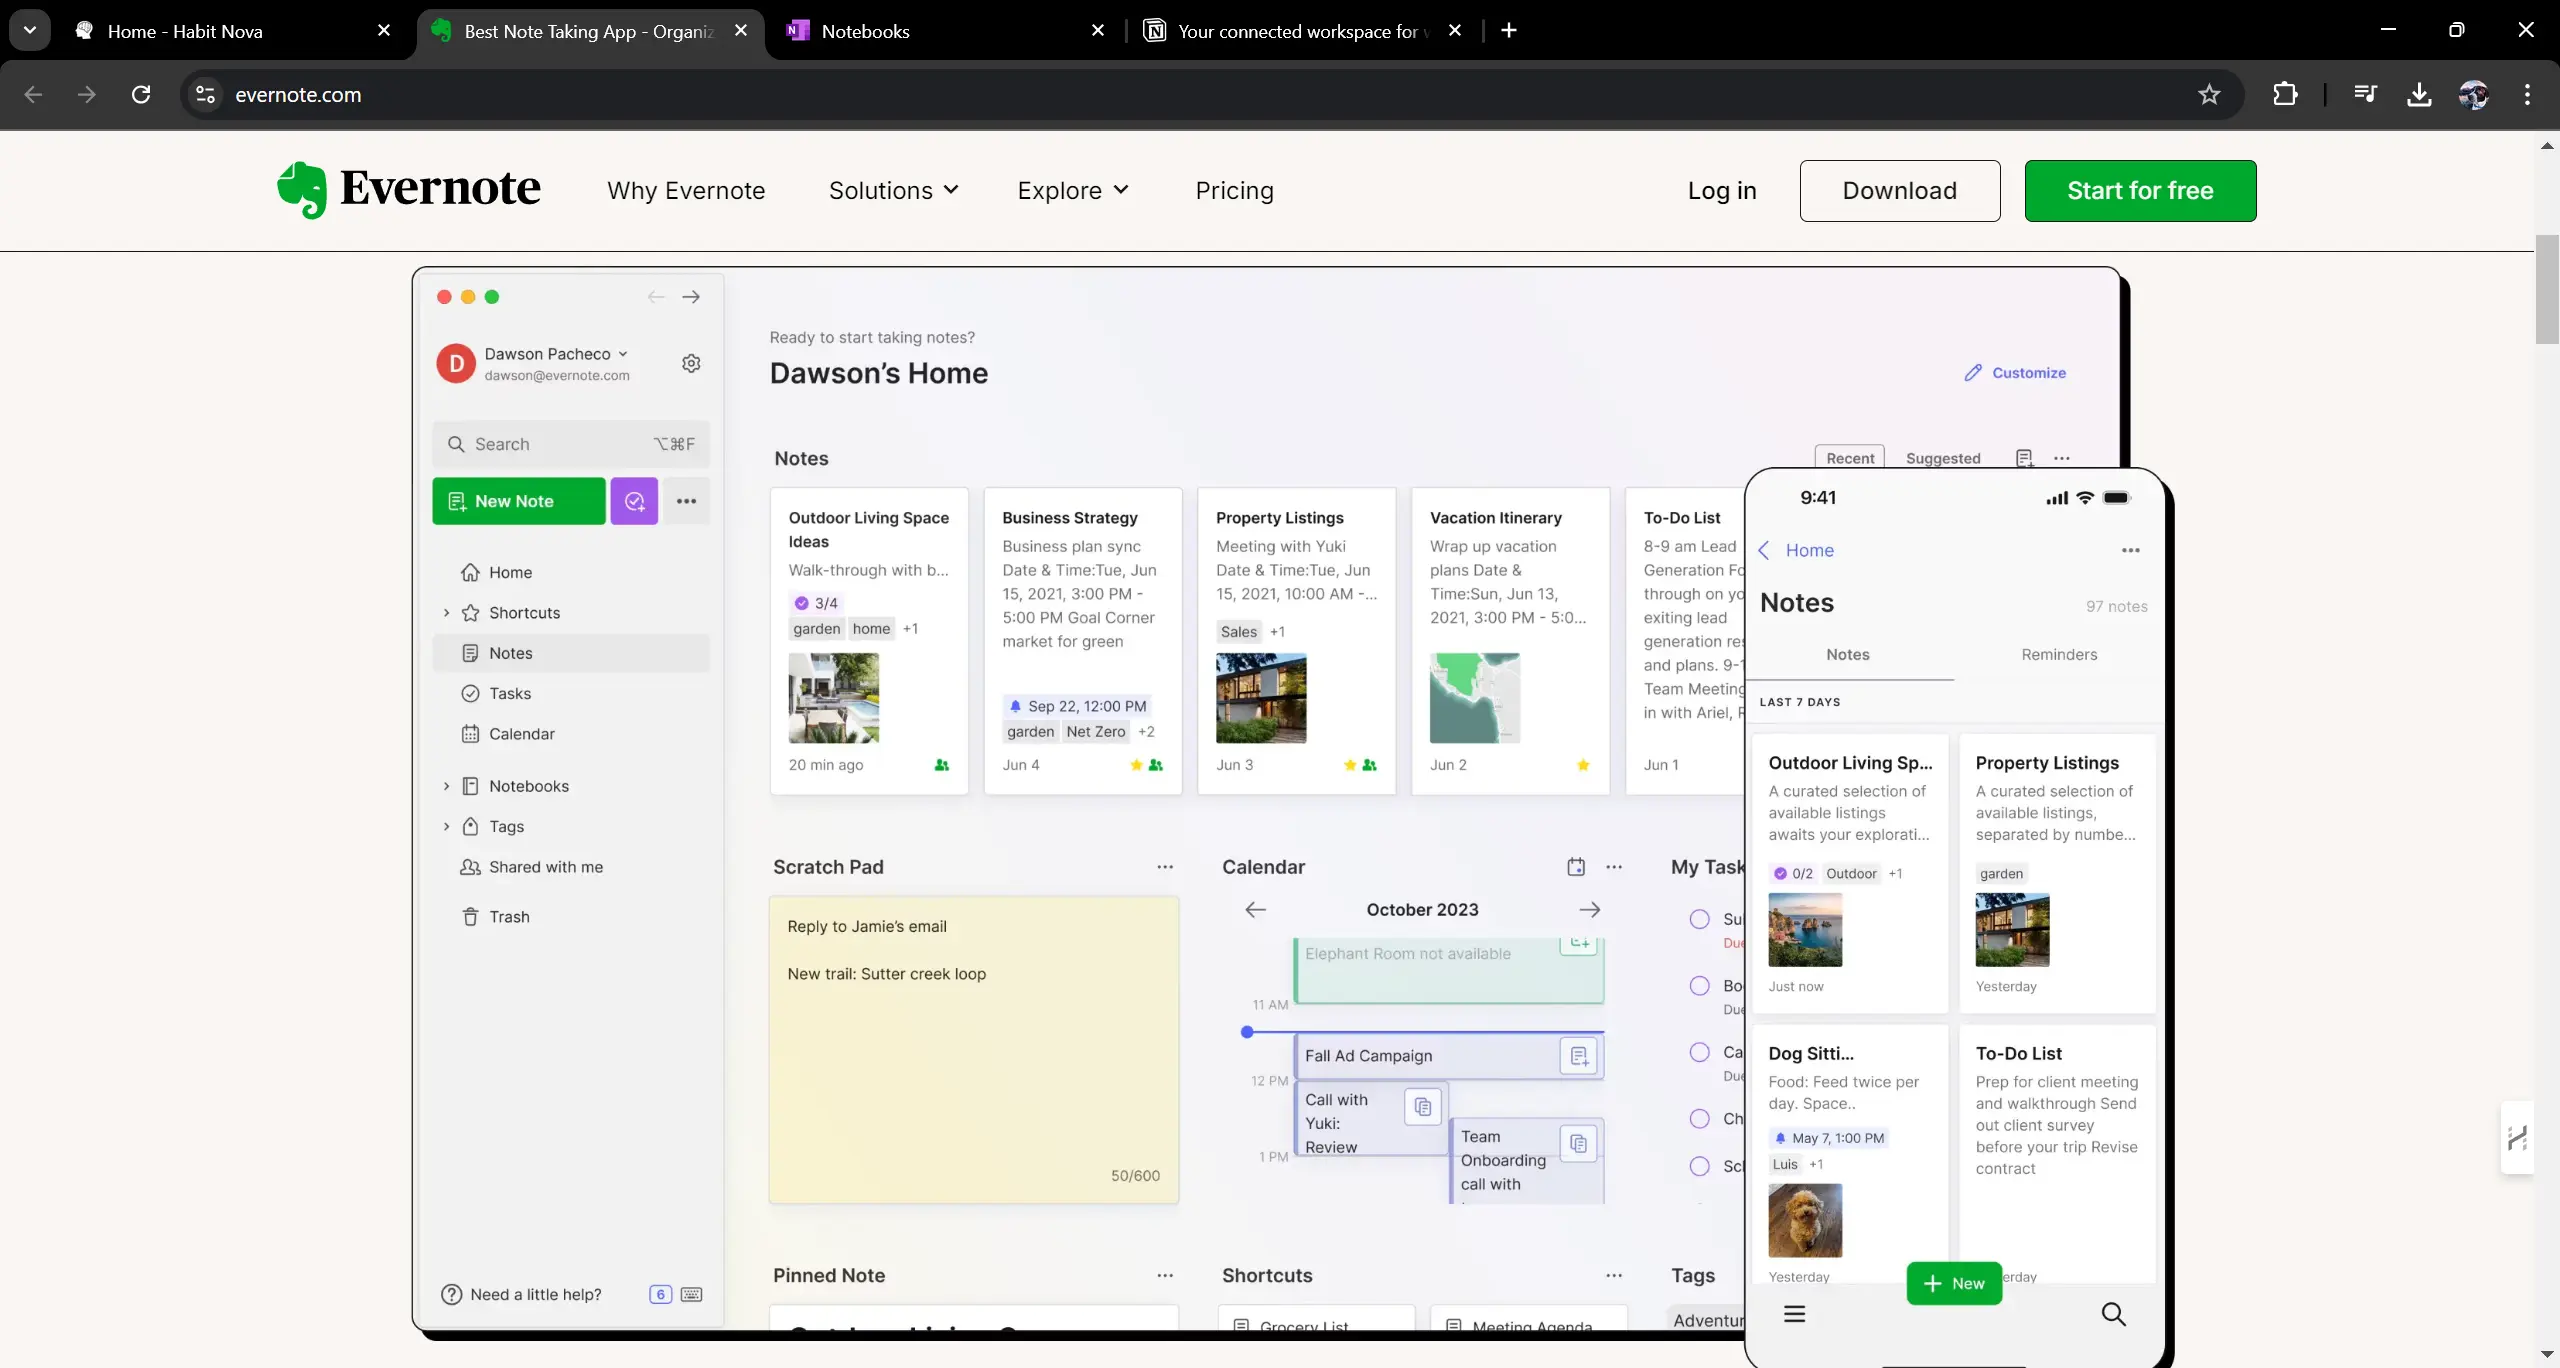Click the yellow Scratch Pad note area
The image size is (2560, 1368).
point(974,1050)
